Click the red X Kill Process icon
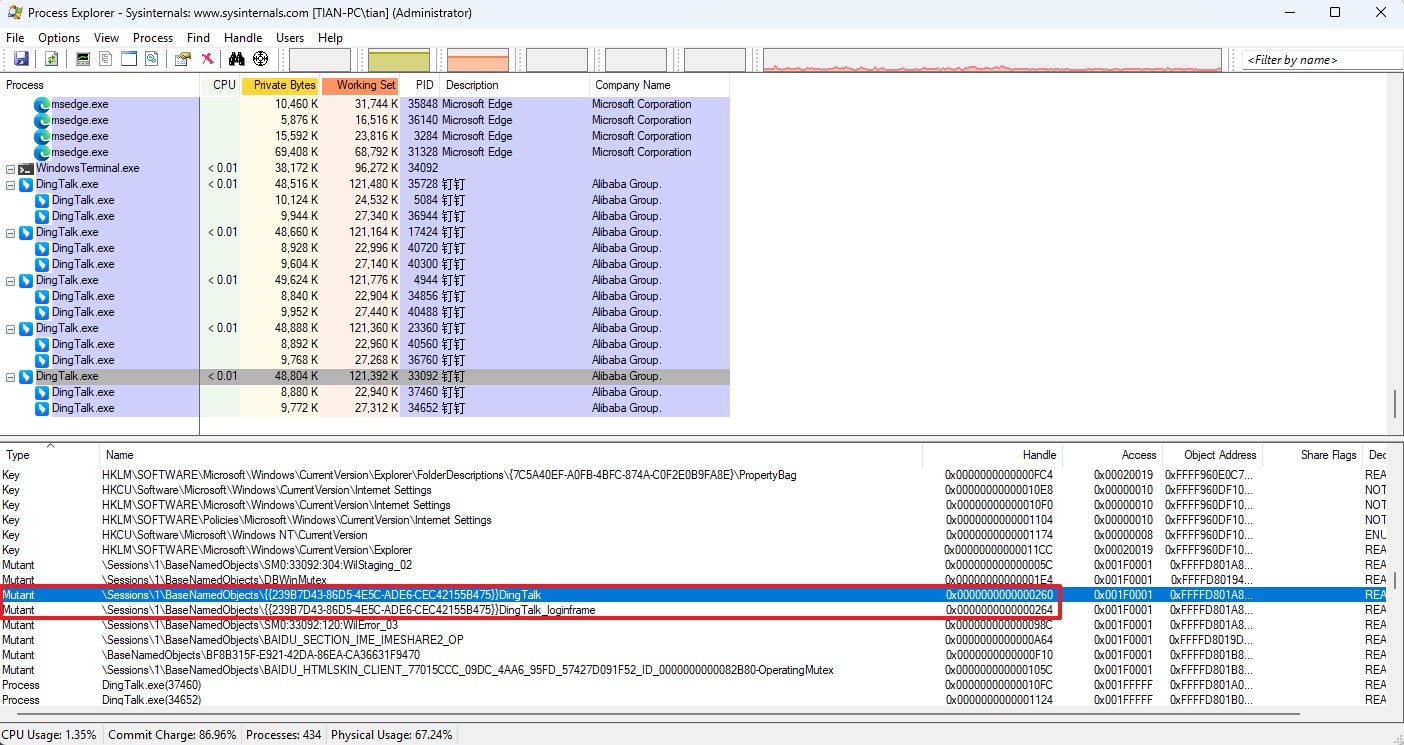Image resolution: width=1404 pixels, height=745 pixels. [207, 59]
